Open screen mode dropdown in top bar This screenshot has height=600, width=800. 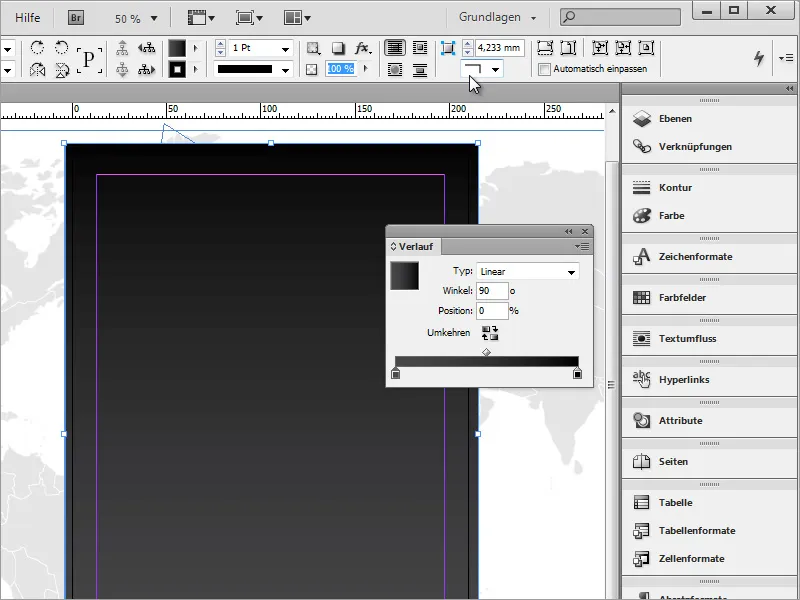249,18
